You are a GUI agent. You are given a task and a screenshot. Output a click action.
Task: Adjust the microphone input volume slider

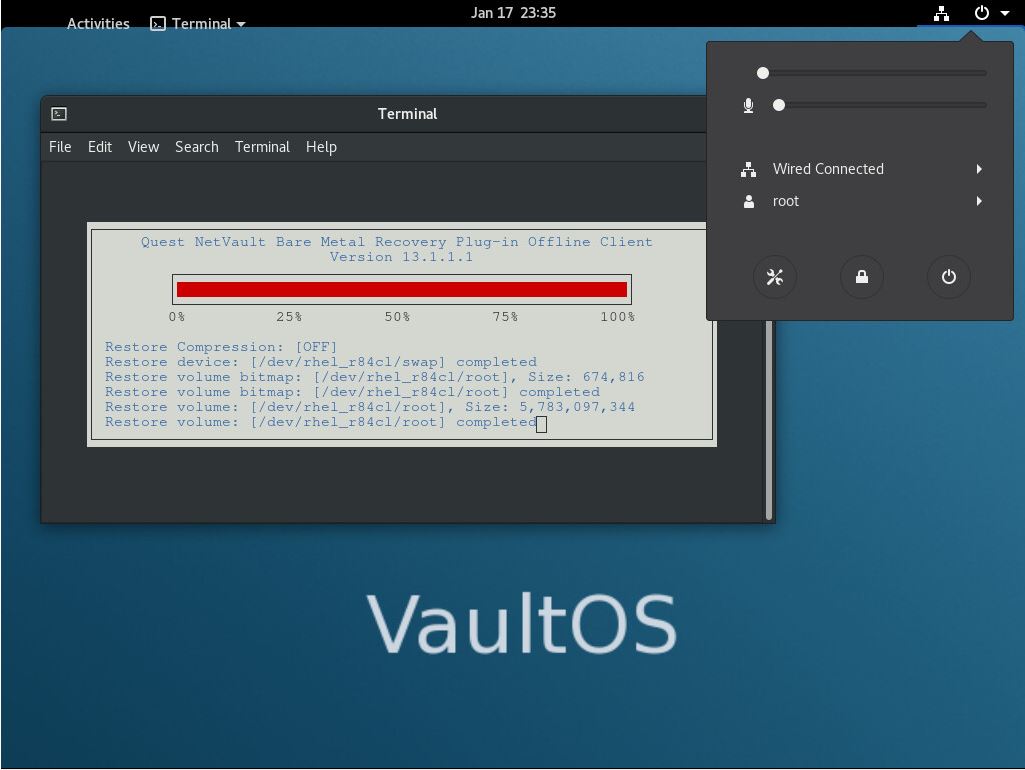pos(879,105)
